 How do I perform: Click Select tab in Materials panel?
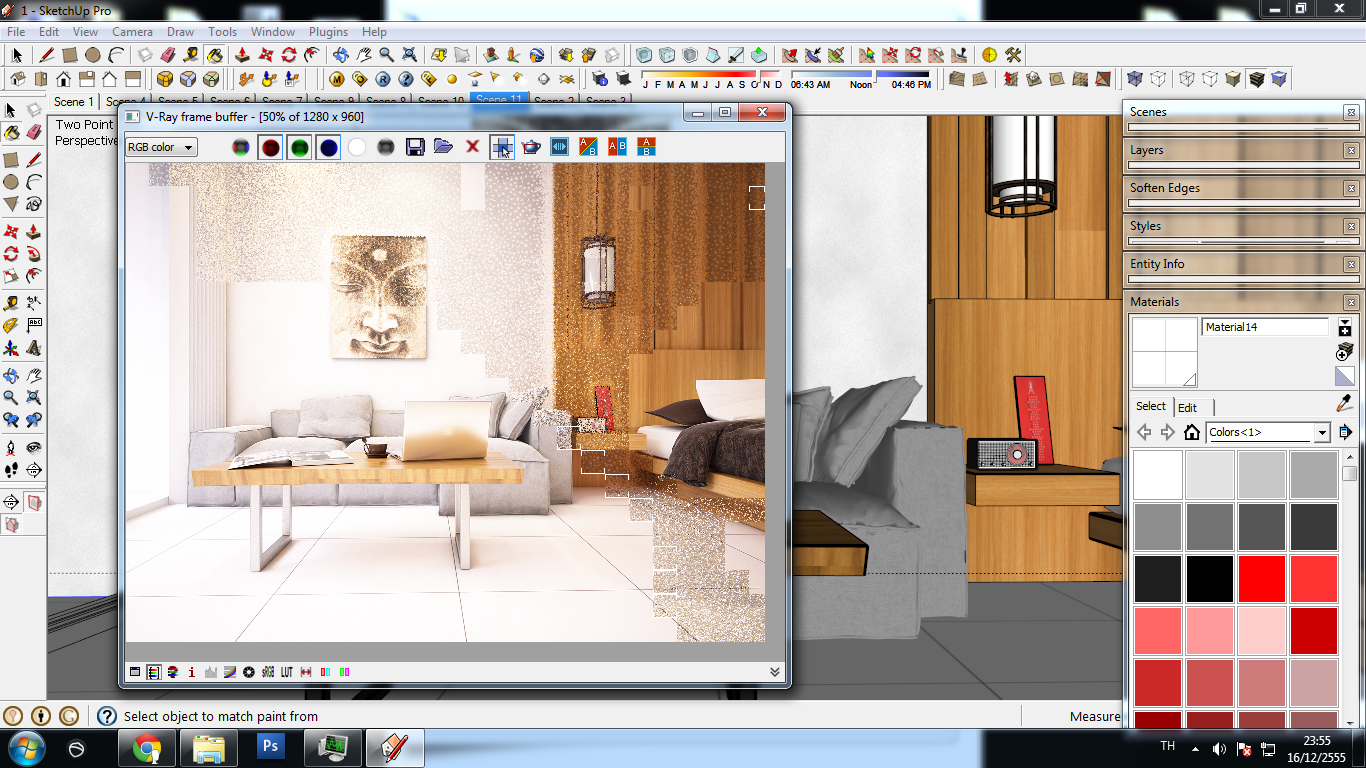click(x=1151, y=406)
